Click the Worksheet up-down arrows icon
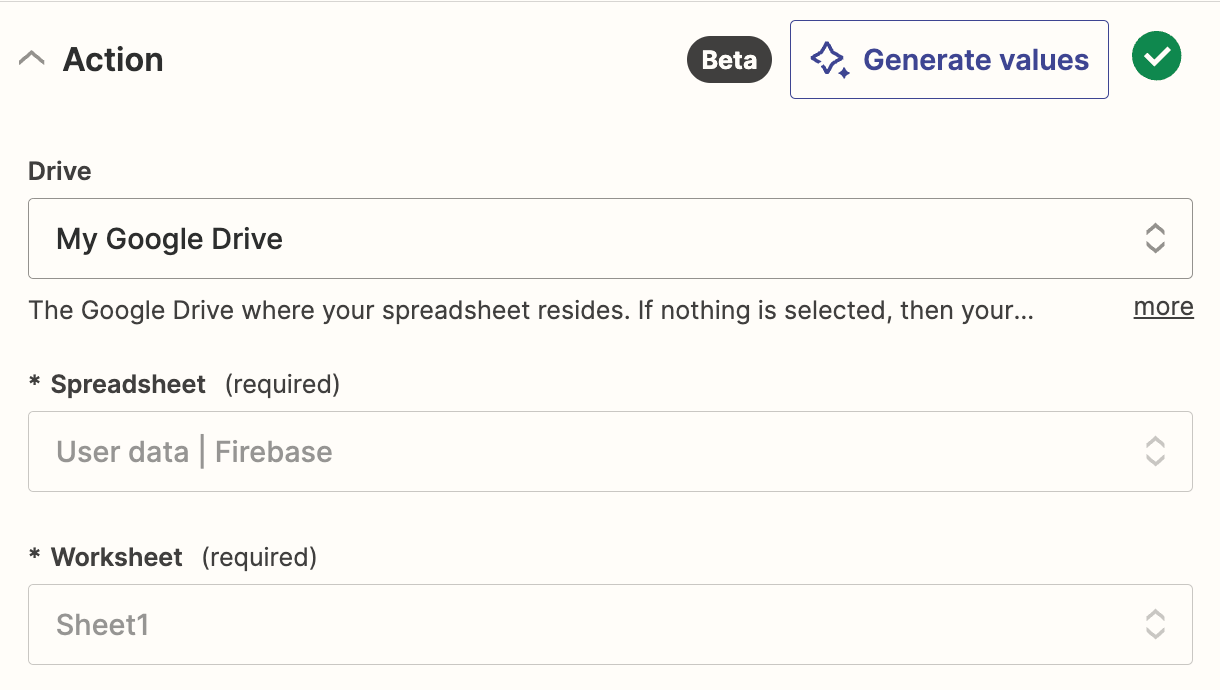Screen dimensions: 1220x690 [x=1155, y=624]
